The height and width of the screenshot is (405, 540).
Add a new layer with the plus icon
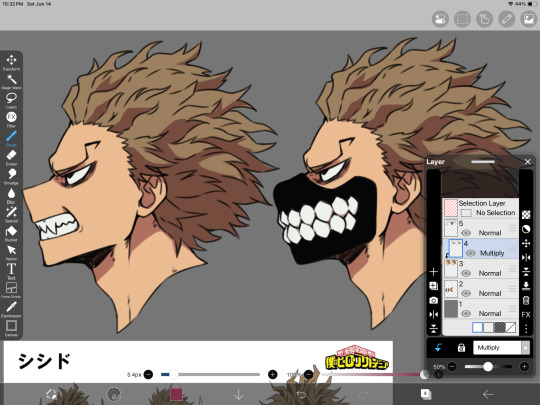(x=434, y=272)
